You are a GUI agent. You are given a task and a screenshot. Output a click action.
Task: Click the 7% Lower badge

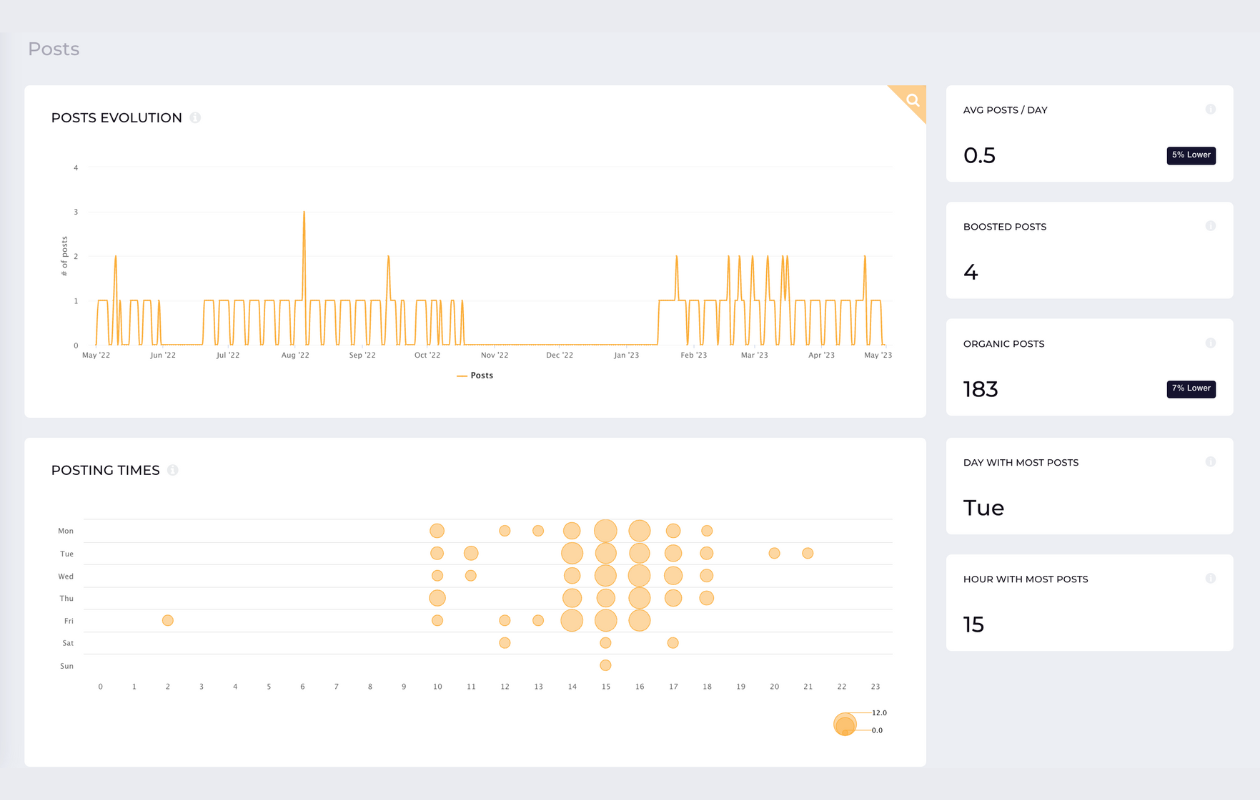[1191, 388]
